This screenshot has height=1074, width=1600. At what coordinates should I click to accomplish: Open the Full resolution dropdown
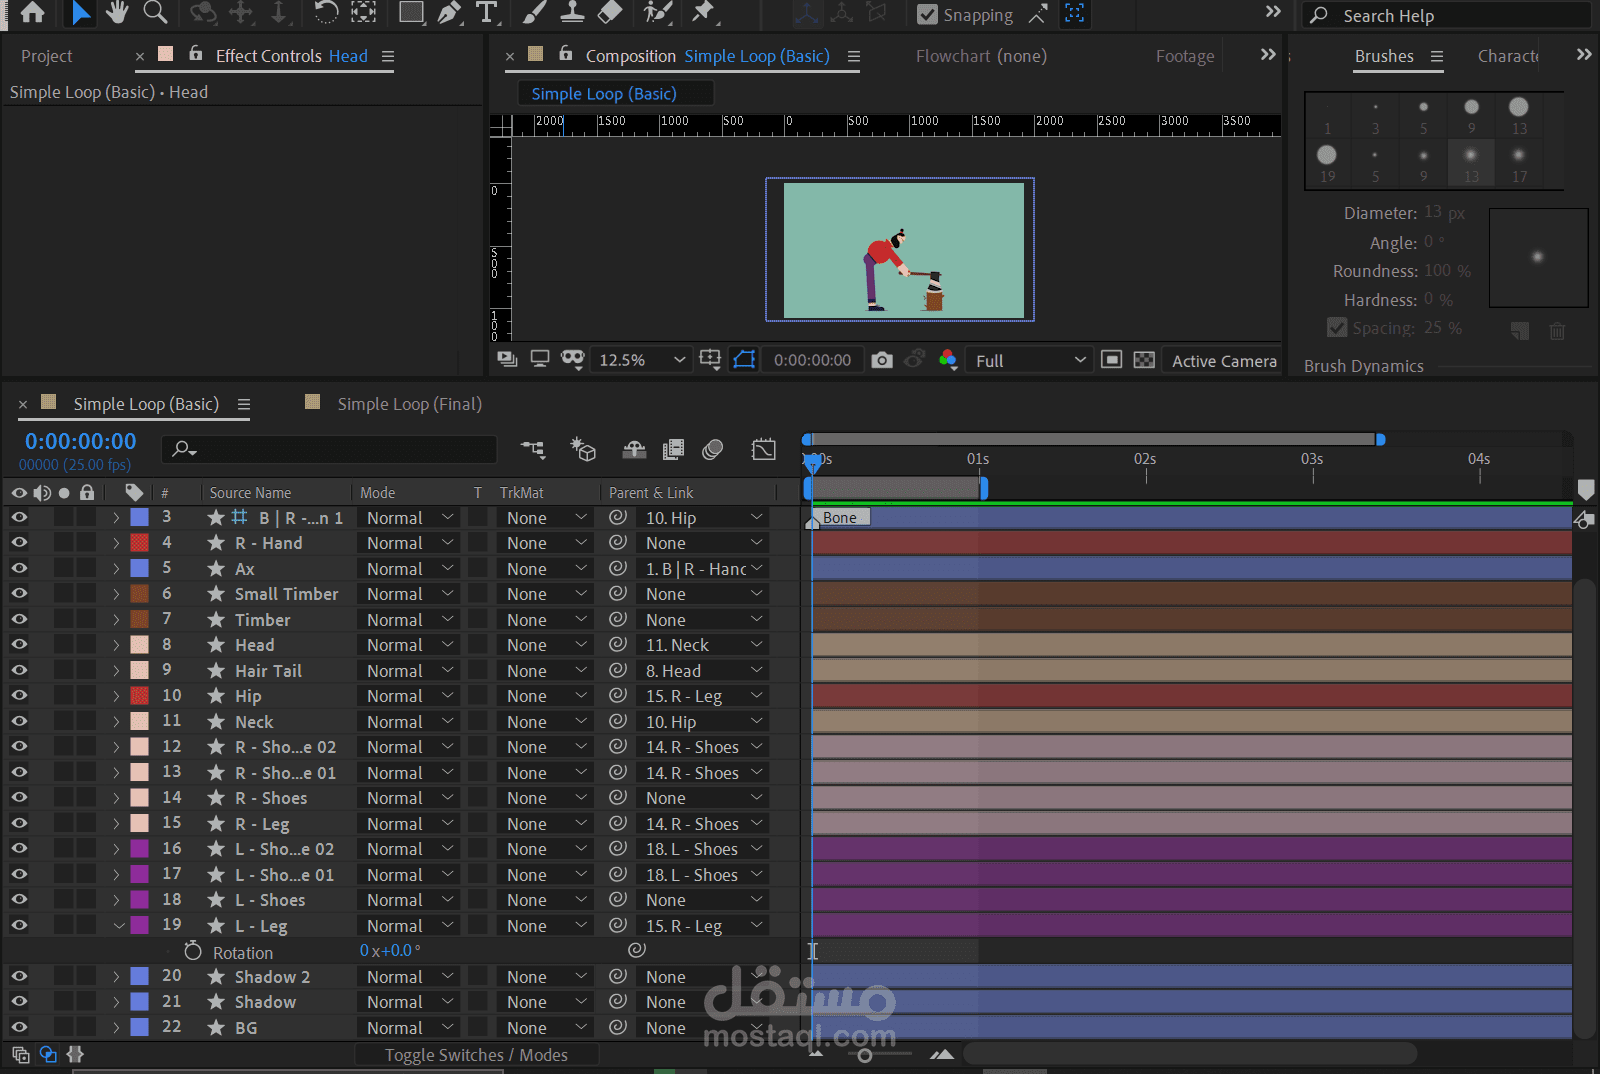pos(1030,360)
